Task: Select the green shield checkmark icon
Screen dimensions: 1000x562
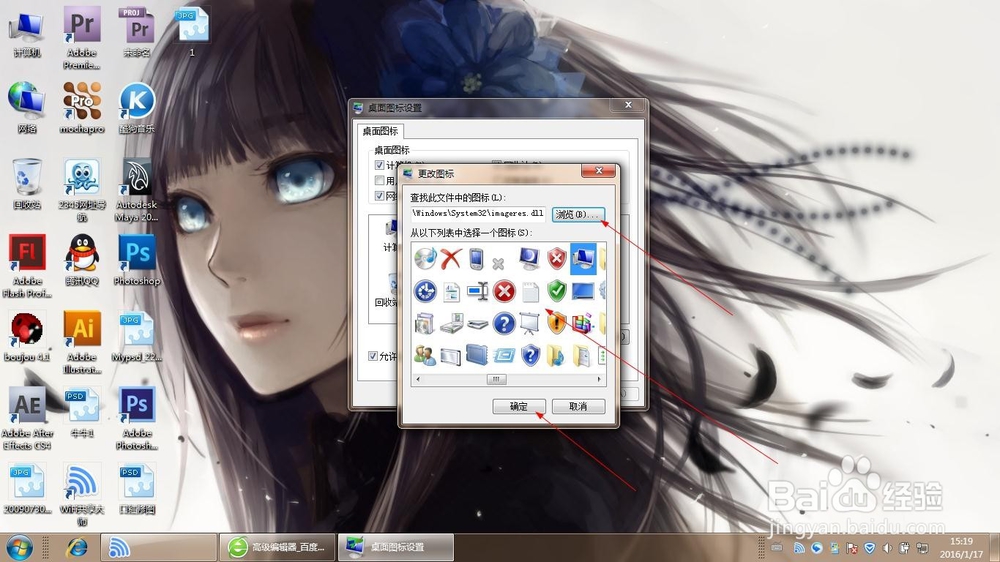Action: [x=557, y=291]
